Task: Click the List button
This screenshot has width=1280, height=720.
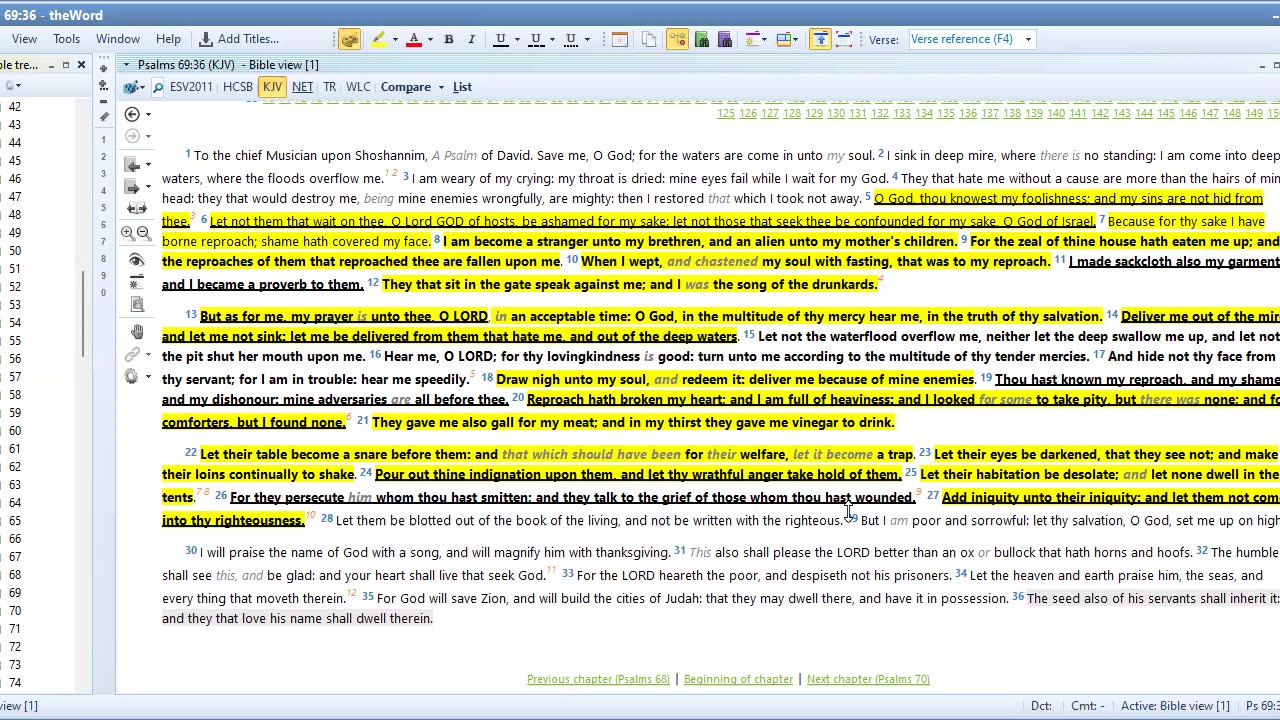Action: click(462, 87)
